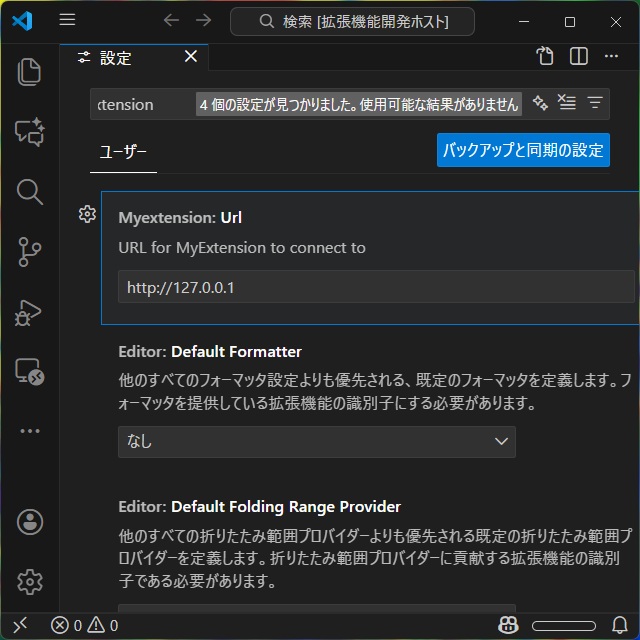Viewport: 640px width, 640px height.
Task: Open the Explorer view in activity bar
Action: pos(29,71)
